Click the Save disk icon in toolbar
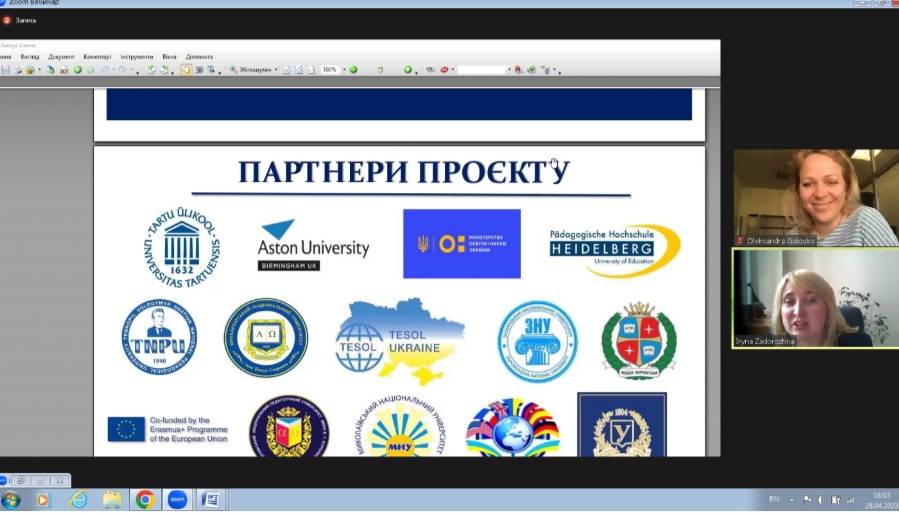 tap(6, 70)
